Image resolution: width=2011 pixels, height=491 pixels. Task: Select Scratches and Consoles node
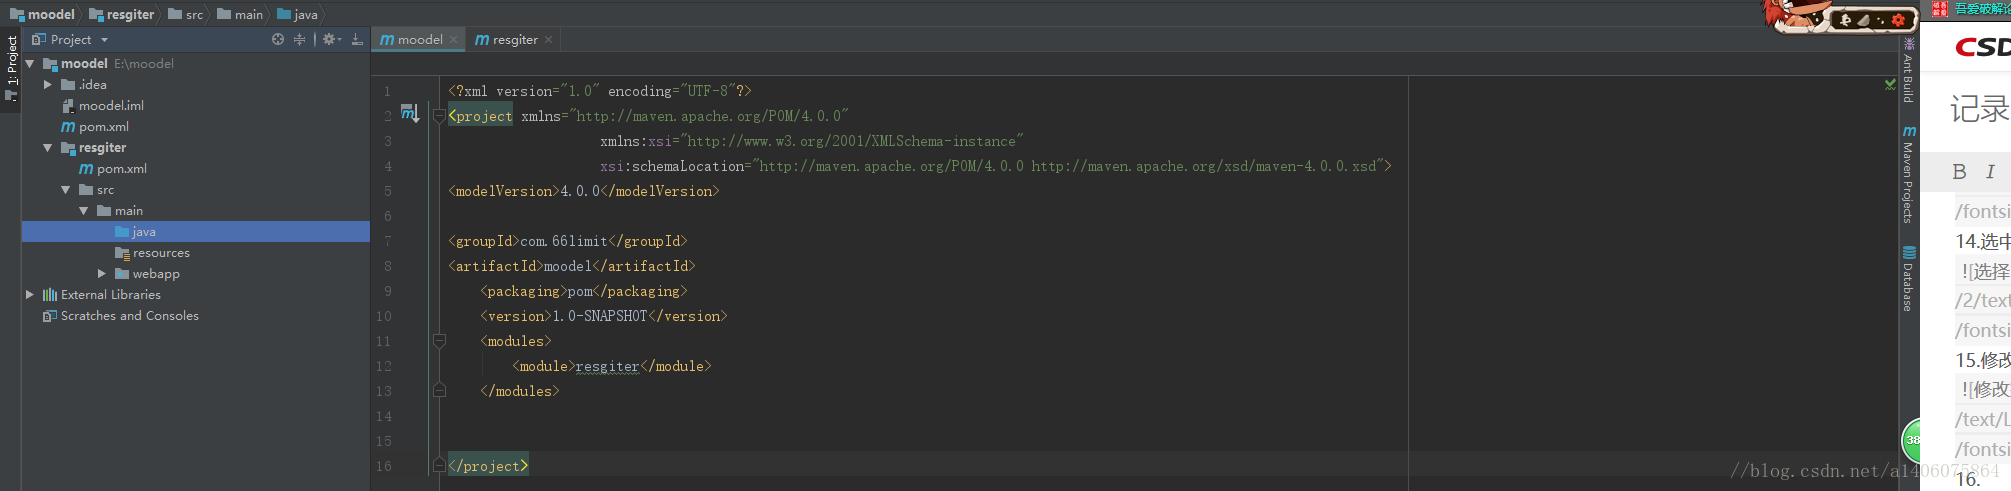click(129, 316)
